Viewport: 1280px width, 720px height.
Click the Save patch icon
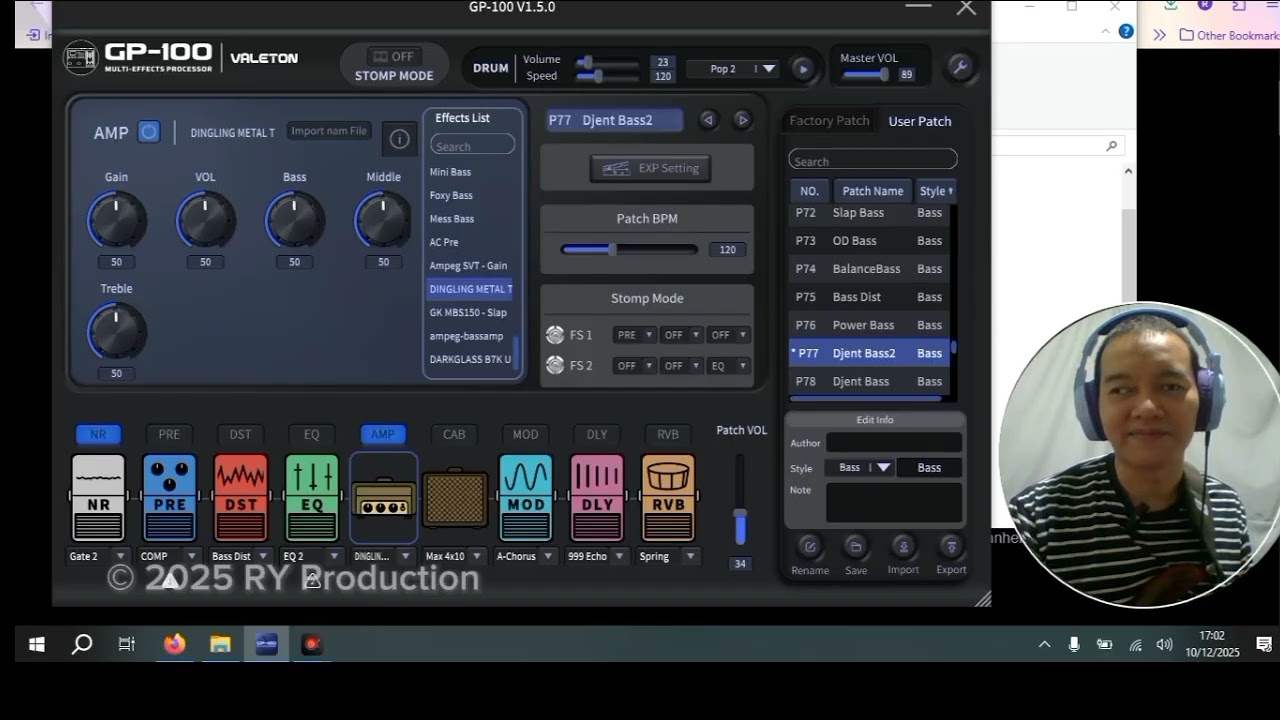[x=855, y=546]
